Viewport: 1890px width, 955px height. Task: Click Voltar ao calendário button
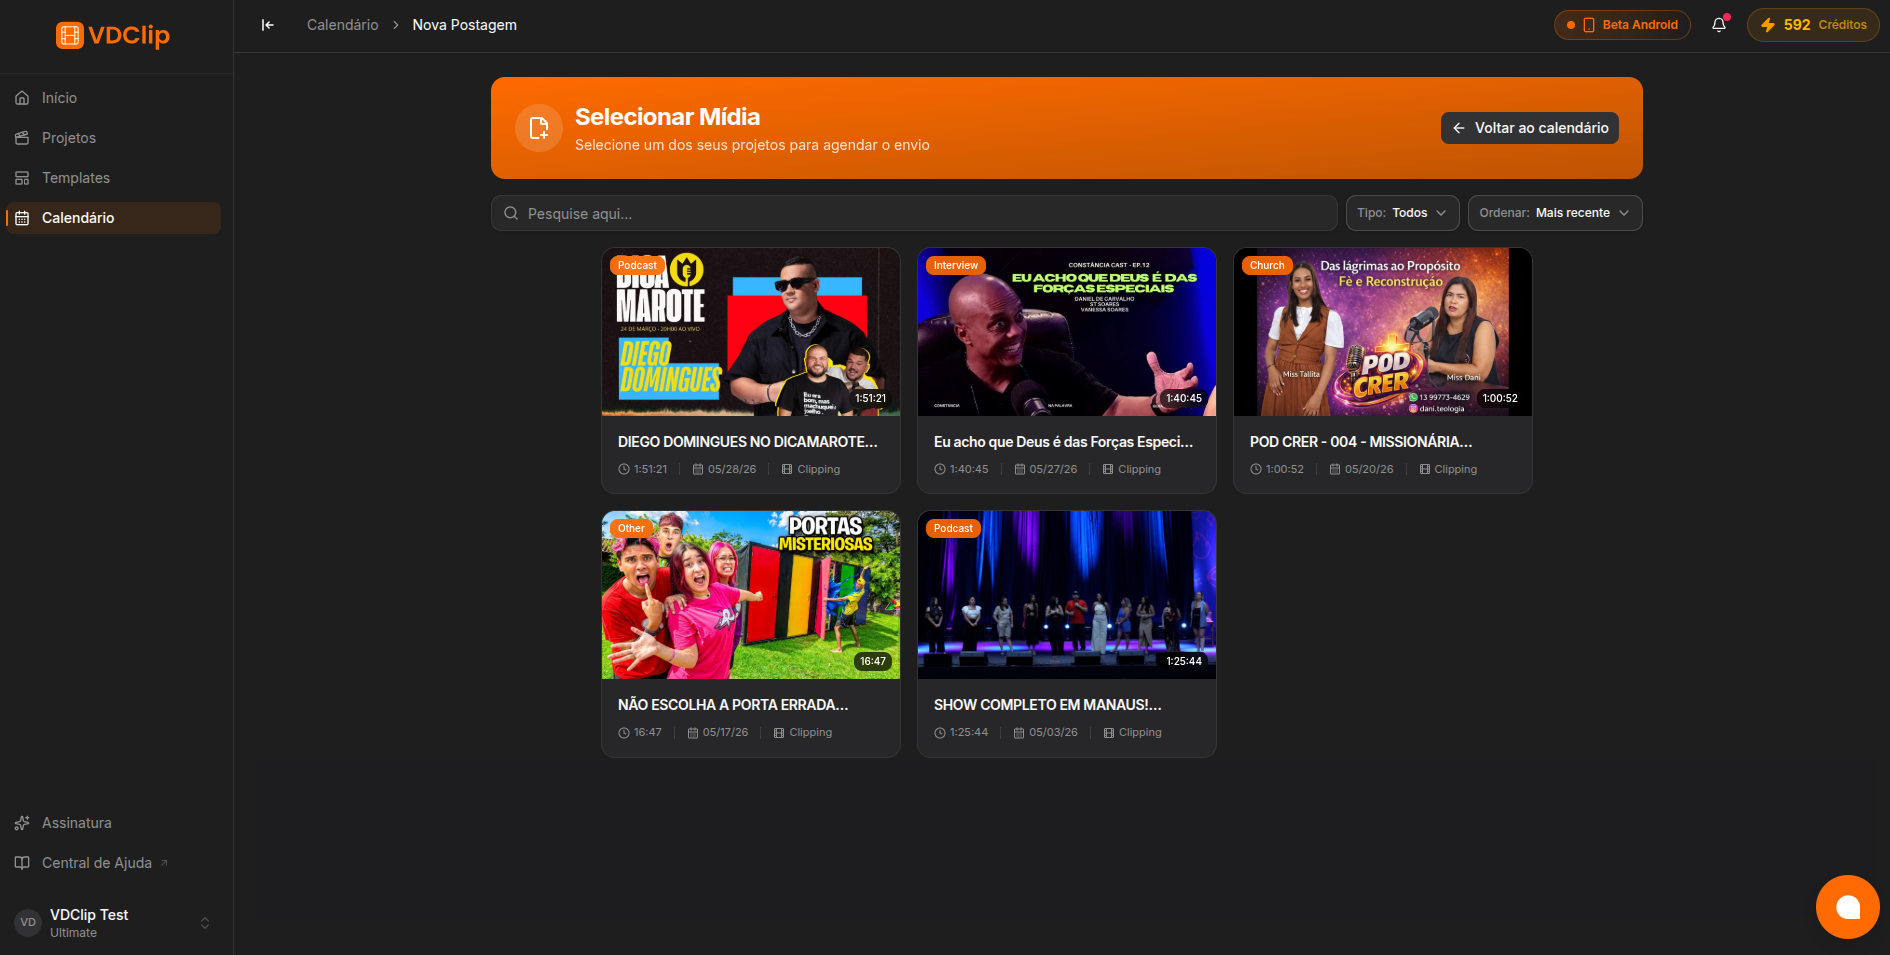pos(1530,128)
